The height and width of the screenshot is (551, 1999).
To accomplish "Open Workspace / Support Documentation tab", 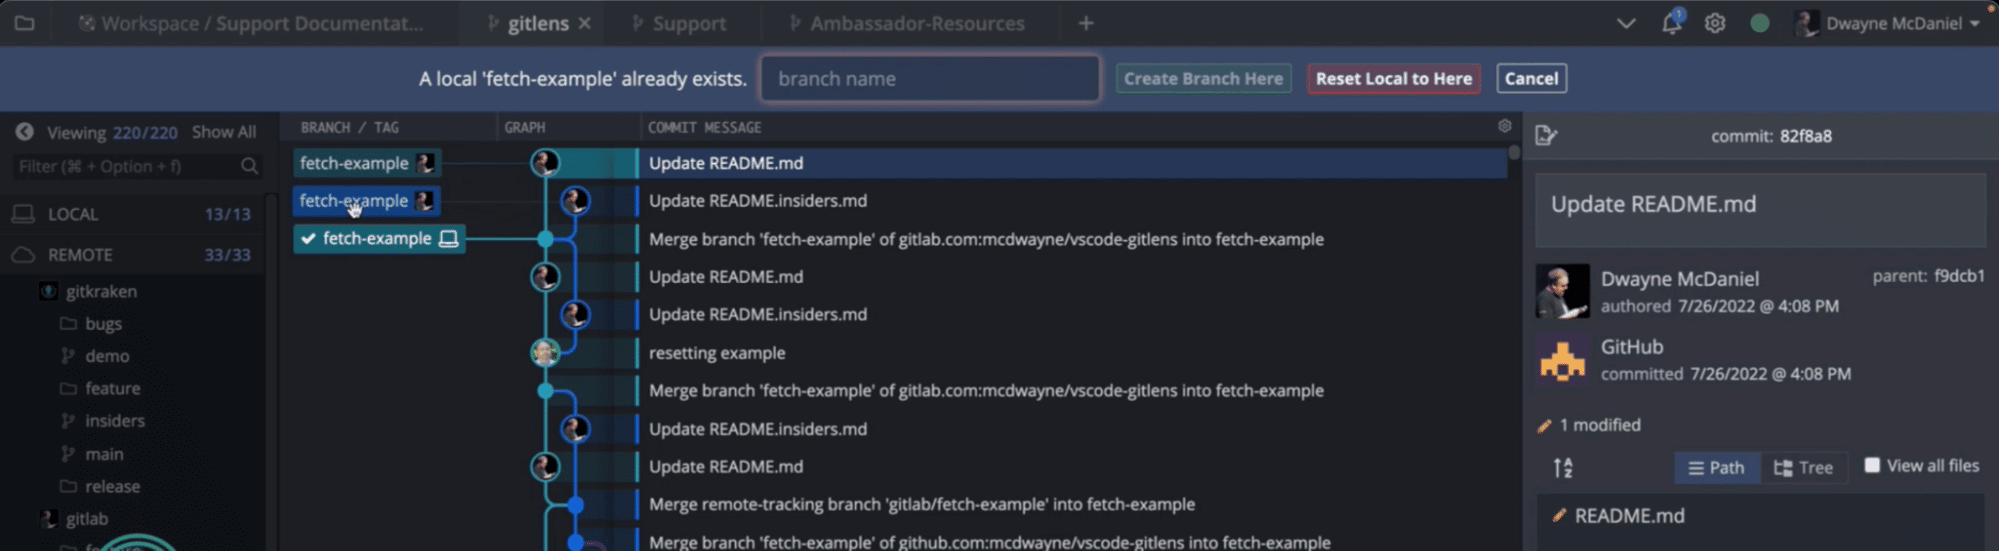I will 251,23.
